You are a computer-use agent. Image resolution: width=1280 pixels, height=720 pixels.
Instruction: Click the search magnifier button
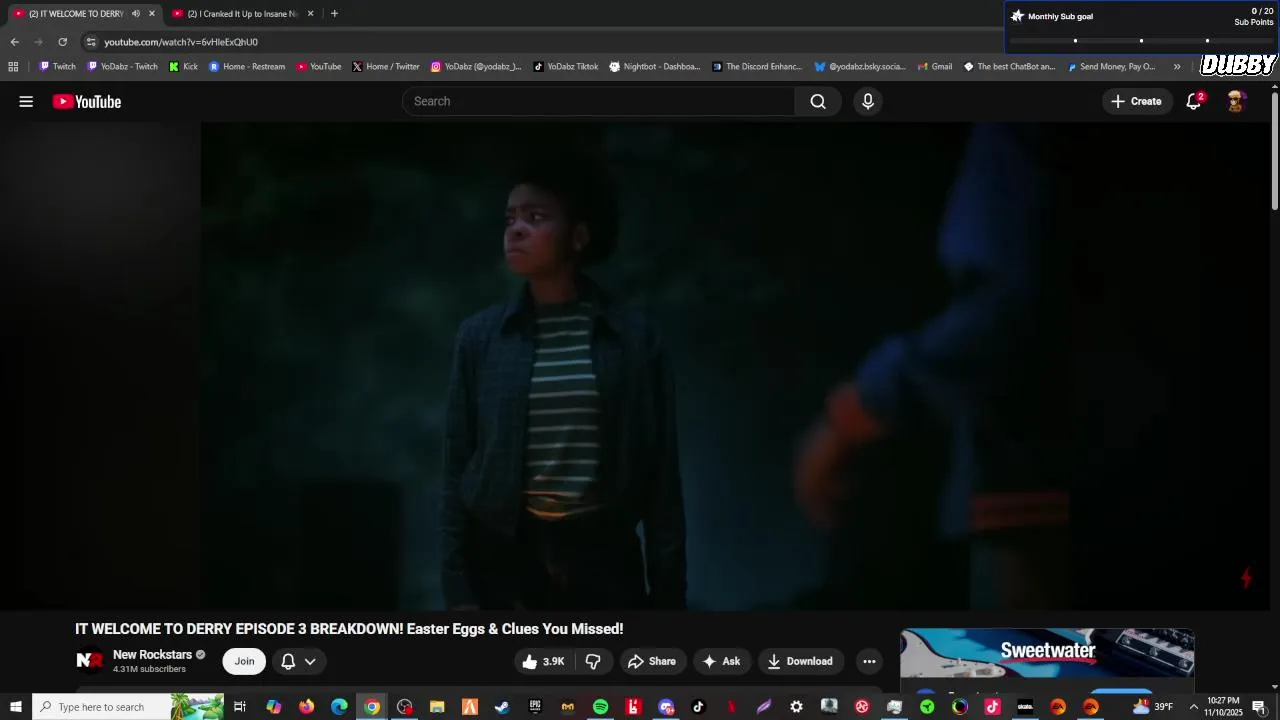(818, 101)
